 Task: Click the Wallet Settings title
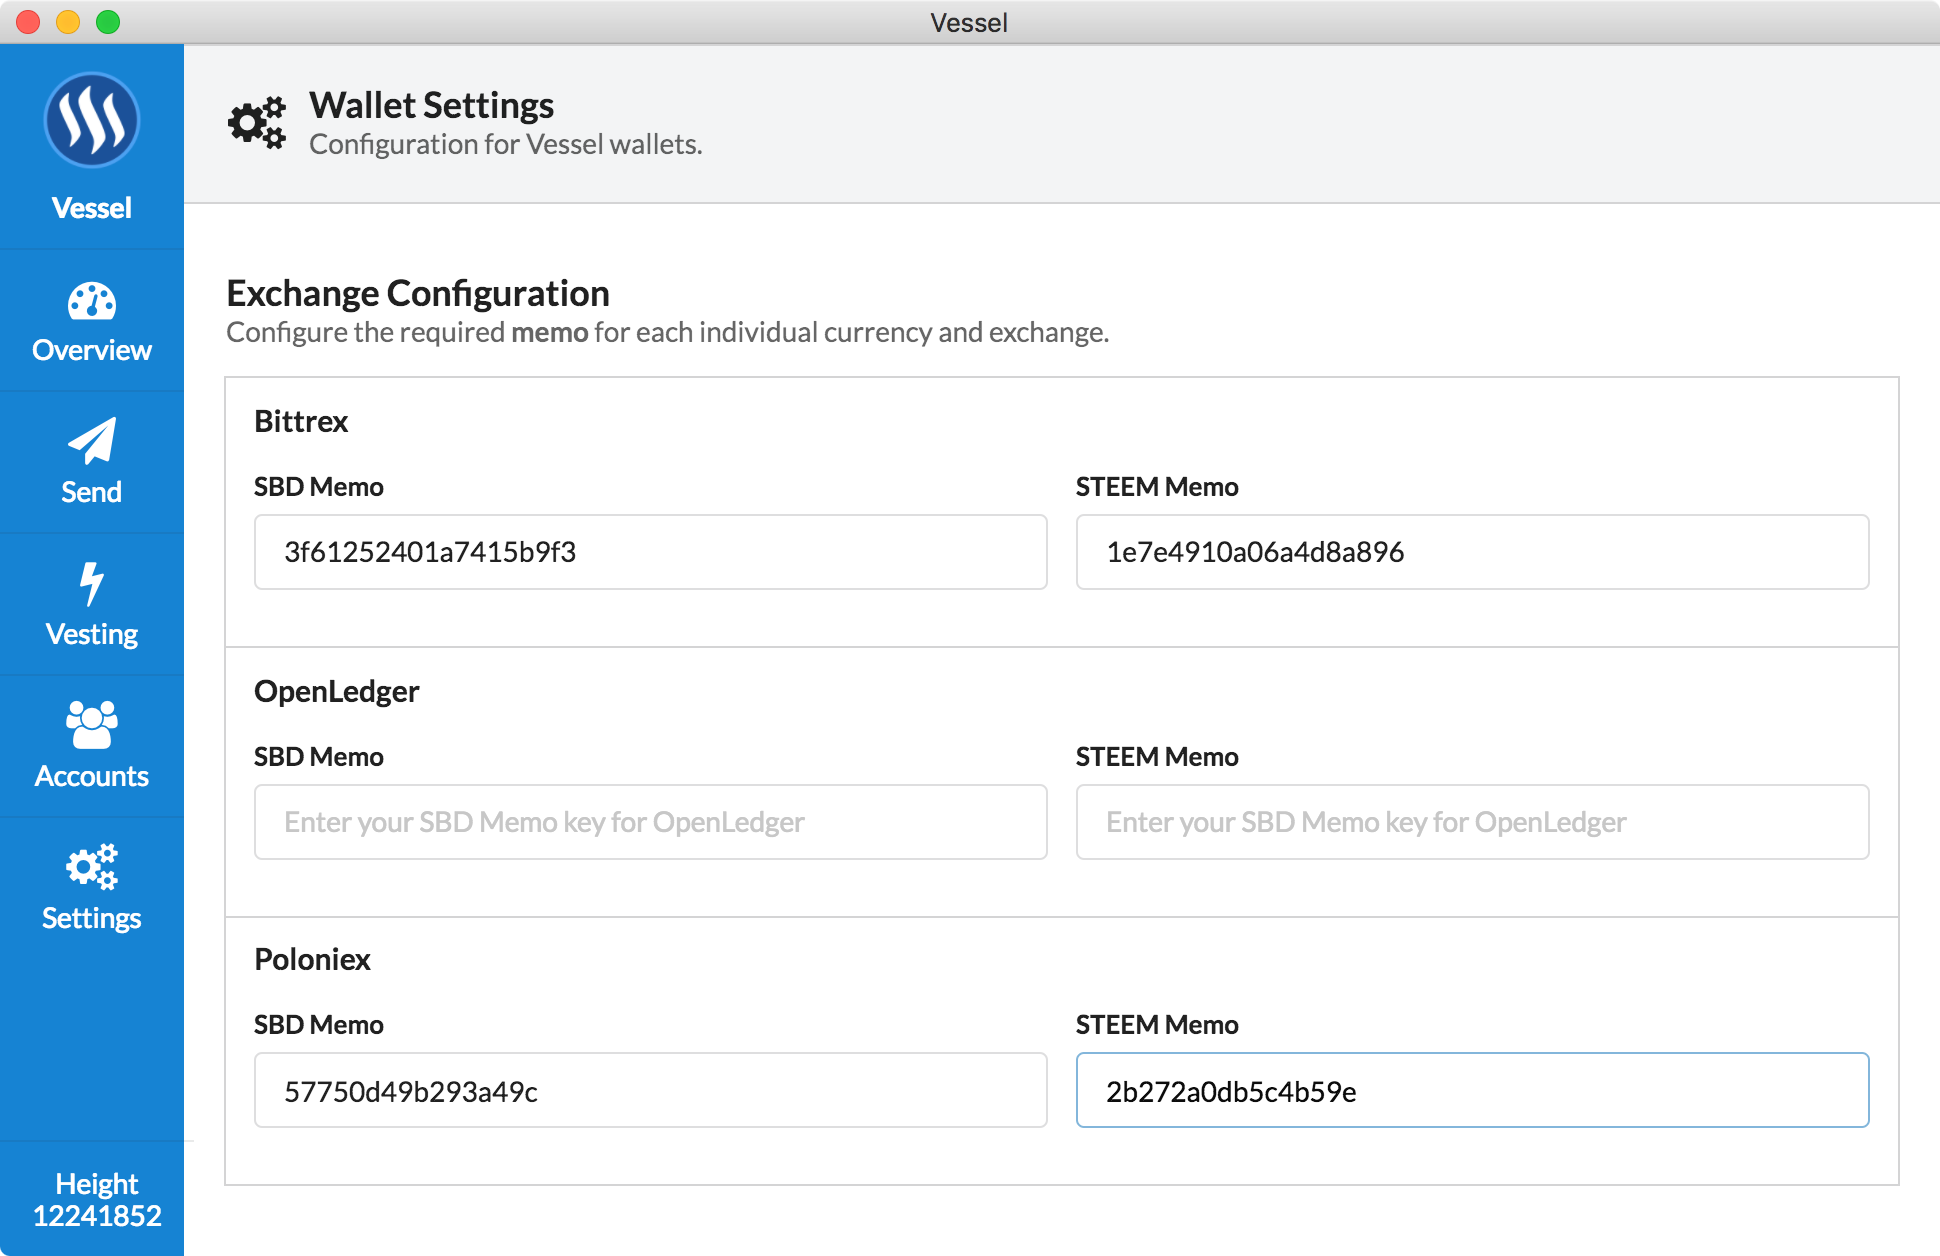coord(431,105)
